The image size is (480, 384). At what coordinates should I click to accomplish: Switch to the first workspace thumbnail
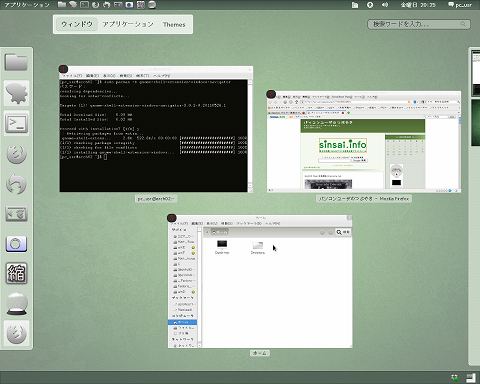coord(476,73)
